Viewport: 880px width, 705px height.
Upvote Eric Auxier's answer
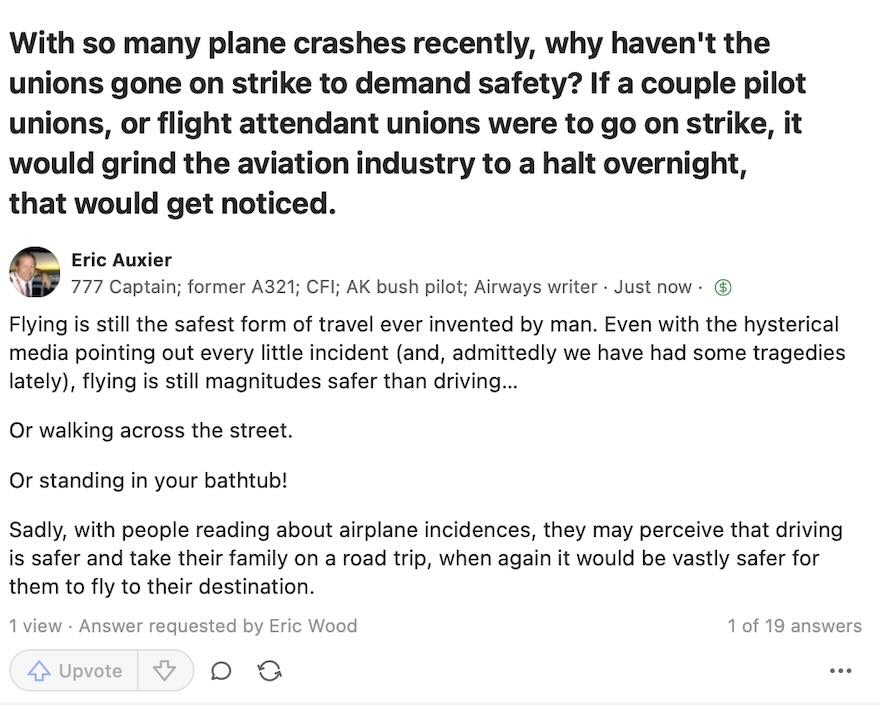74,670
